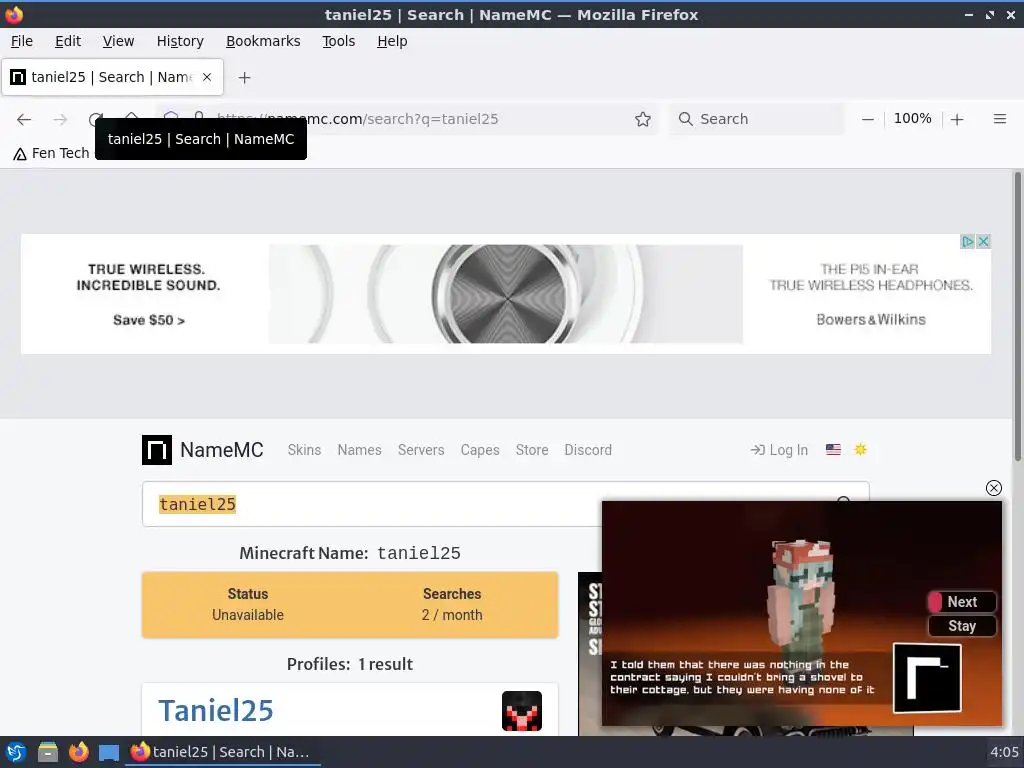The height and width of the screenshot is (768, 1024).
Task: Open the Bookmarks menu
Action: pos(263,41)
